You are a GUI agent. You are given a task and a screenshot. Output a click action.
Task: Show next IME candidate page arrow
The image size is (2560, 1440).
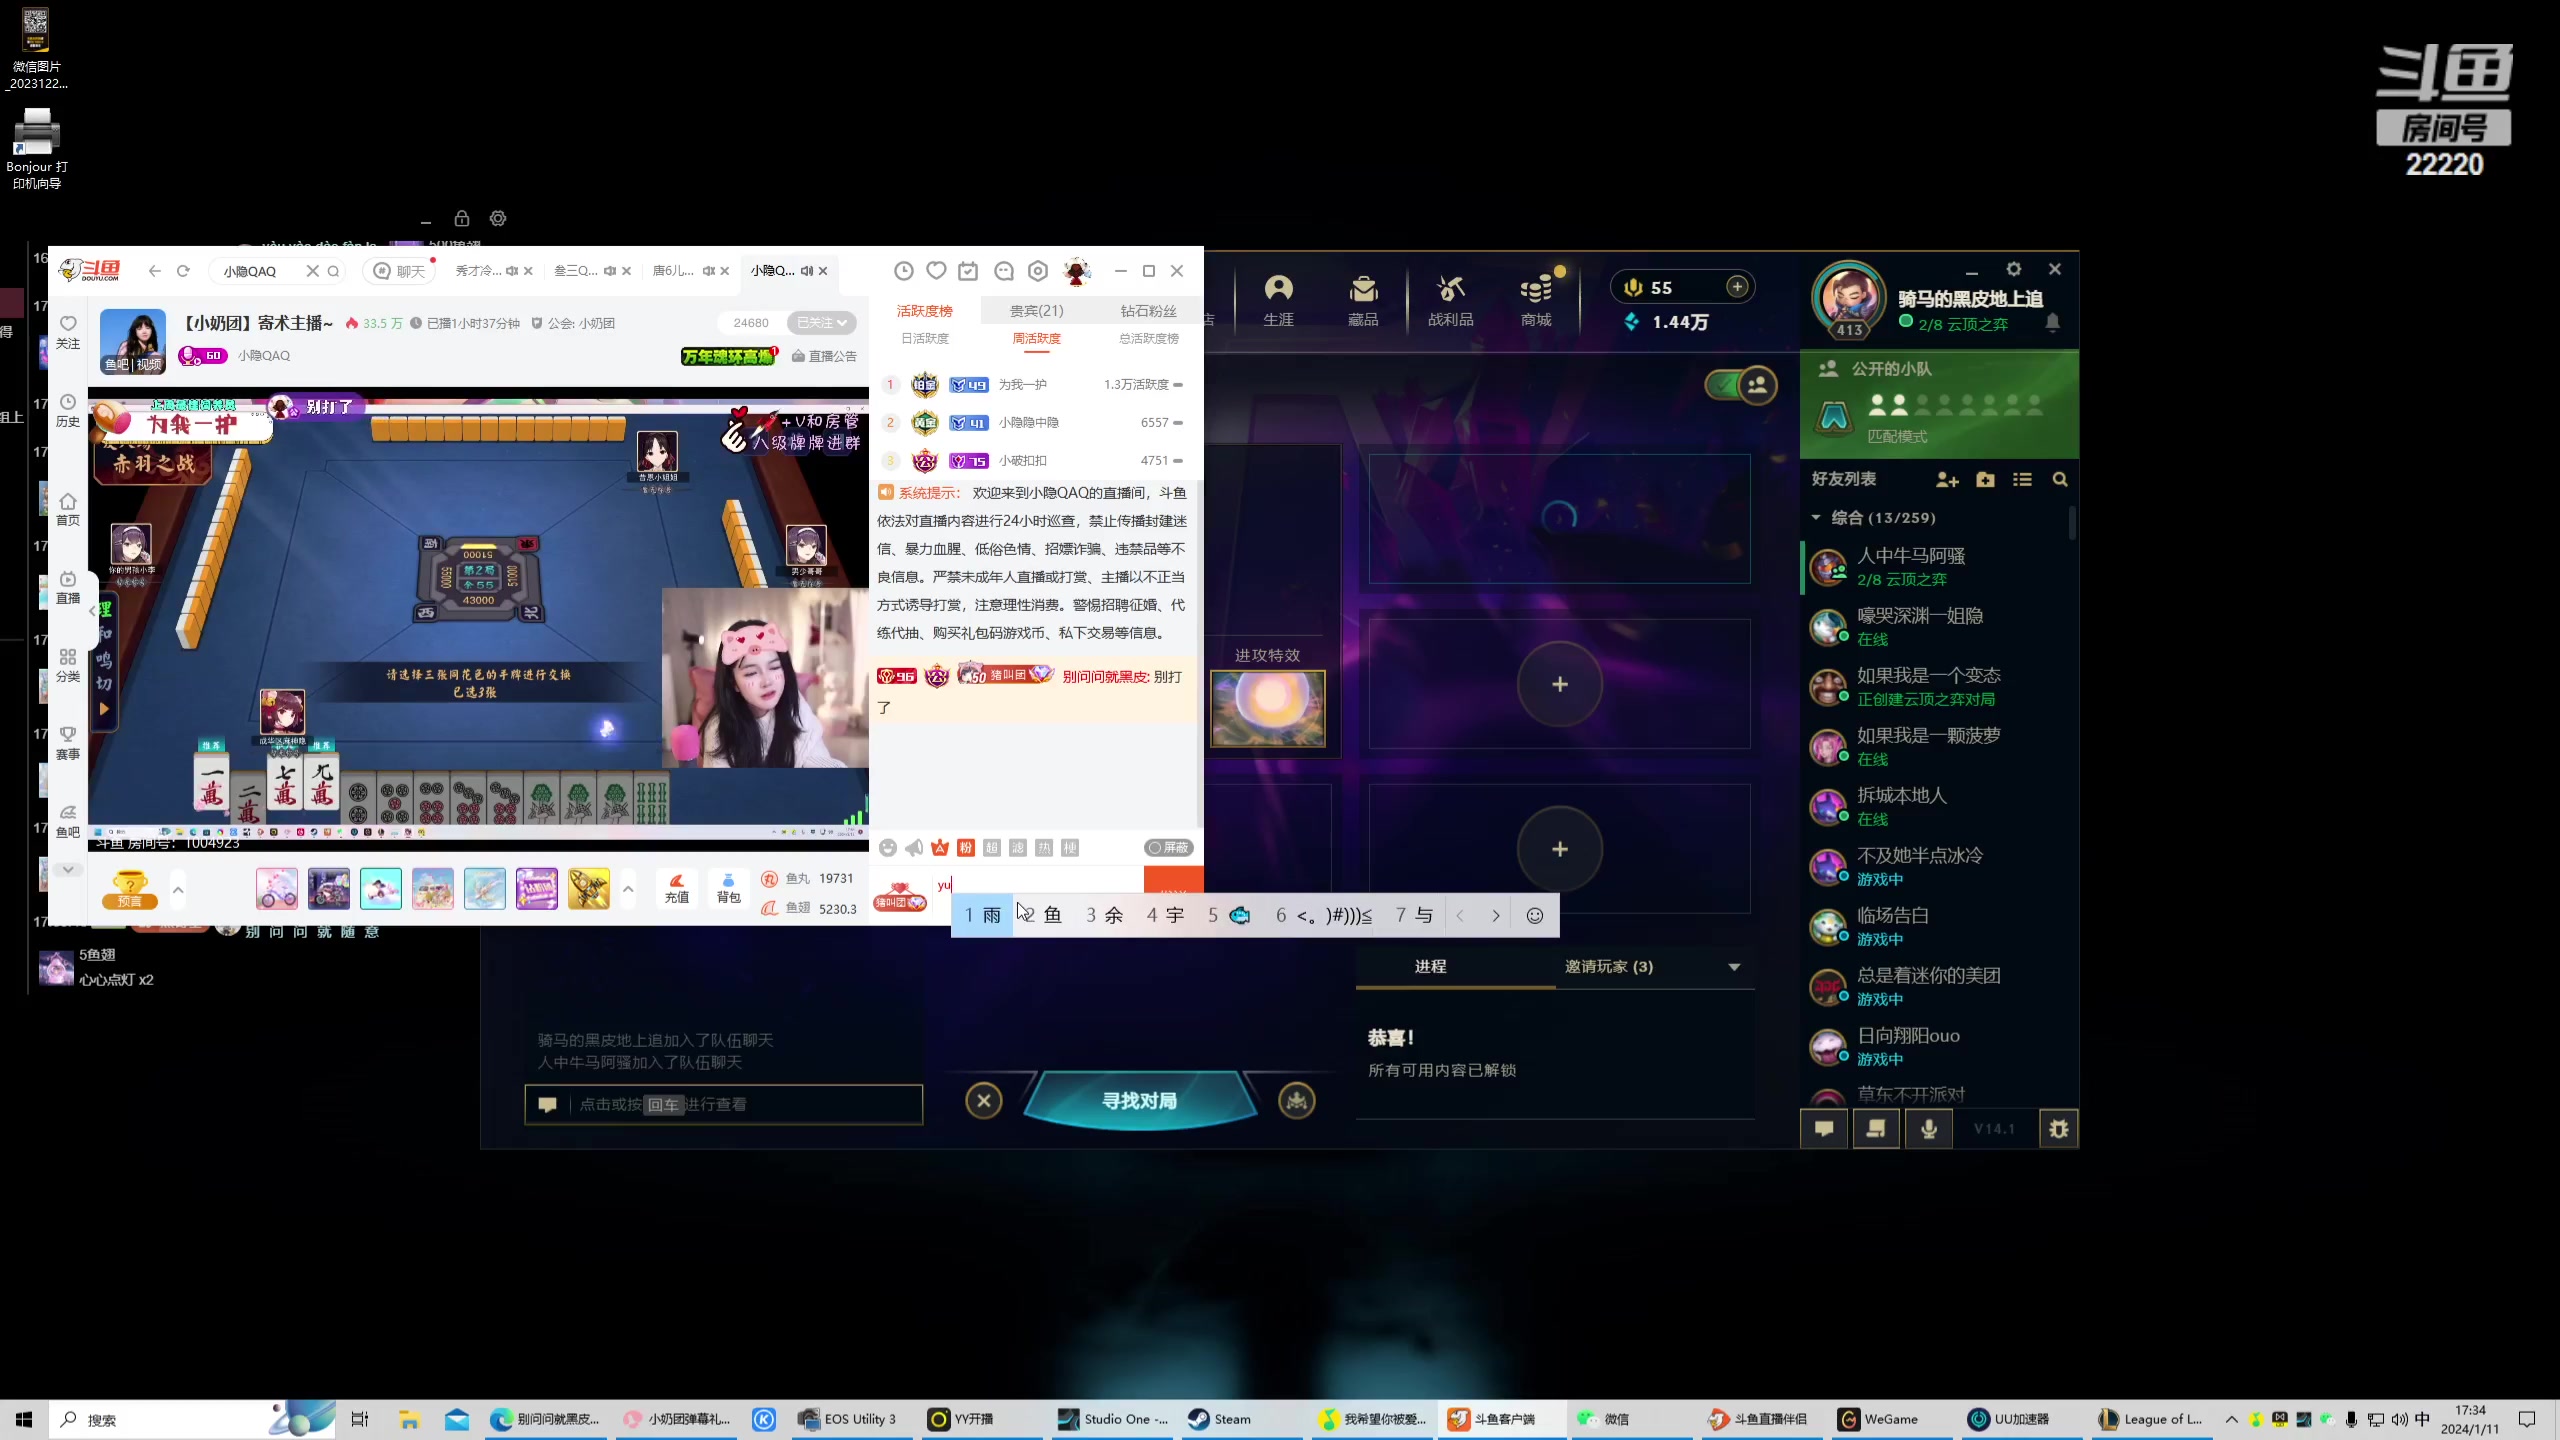coord(1496,916)
